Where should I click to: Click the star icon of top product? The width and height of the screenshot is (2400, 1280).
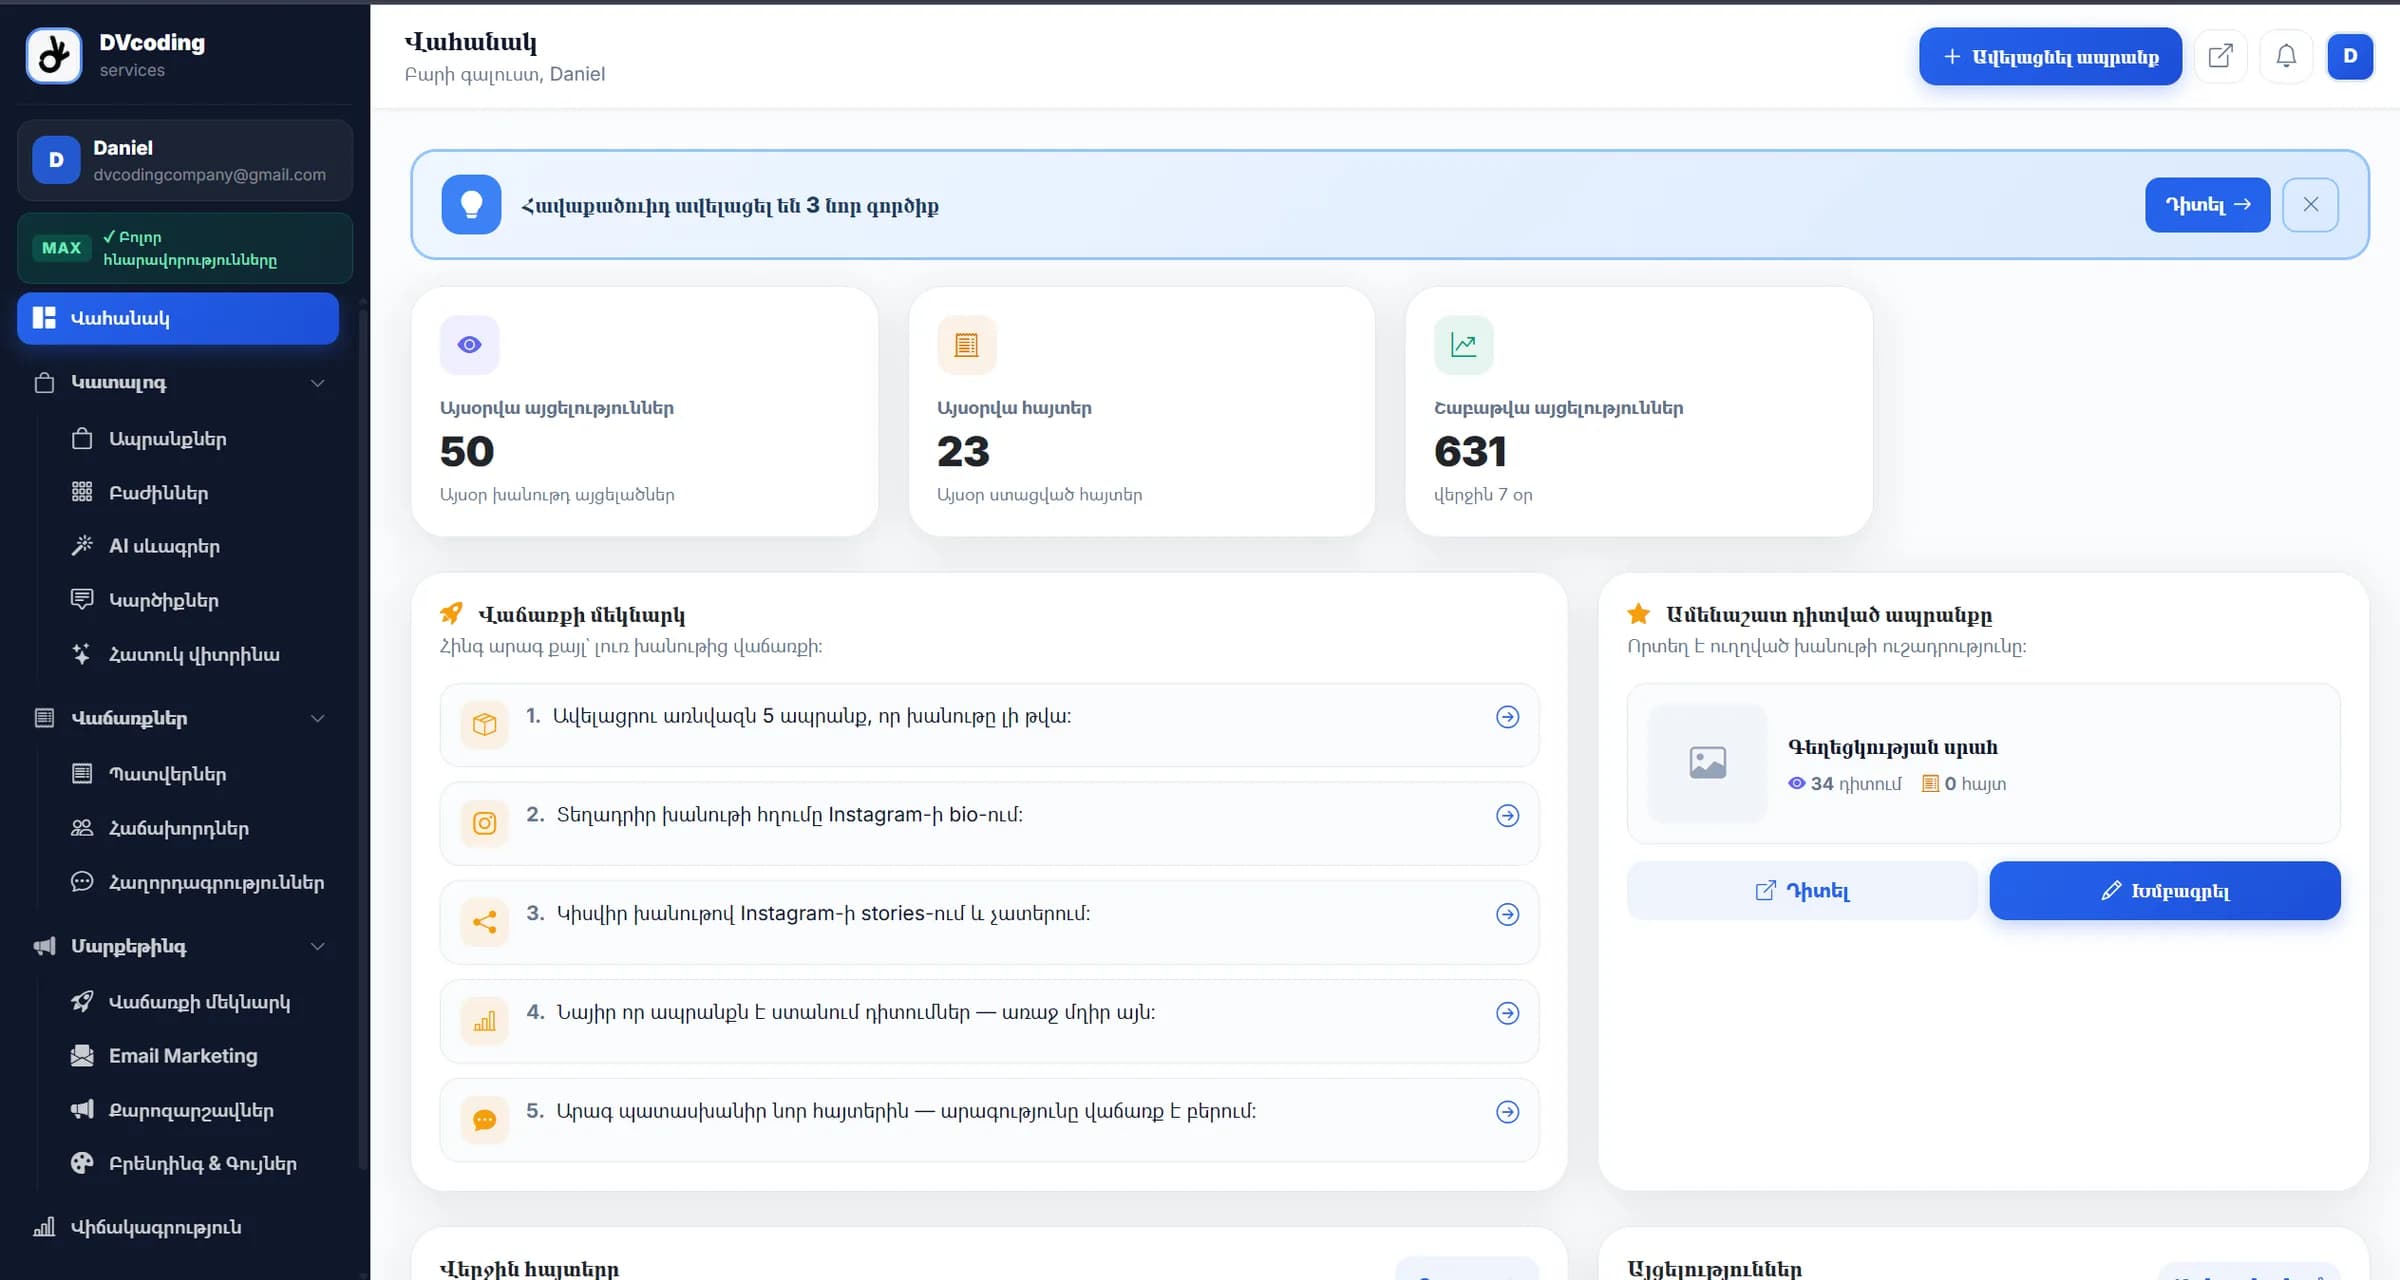[x=1638, y=613]
